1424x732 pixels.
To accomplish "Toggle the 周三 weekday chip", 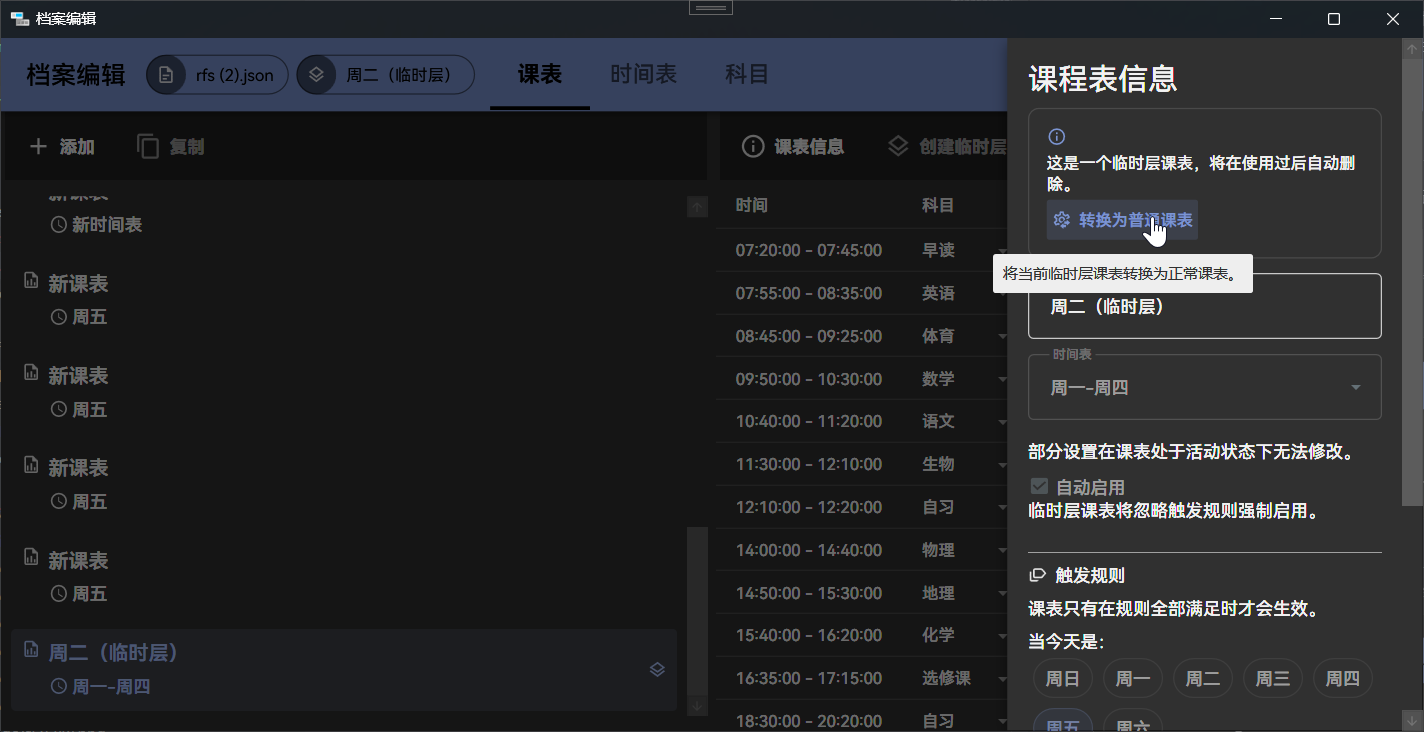I will click(x=1272, y=679).
